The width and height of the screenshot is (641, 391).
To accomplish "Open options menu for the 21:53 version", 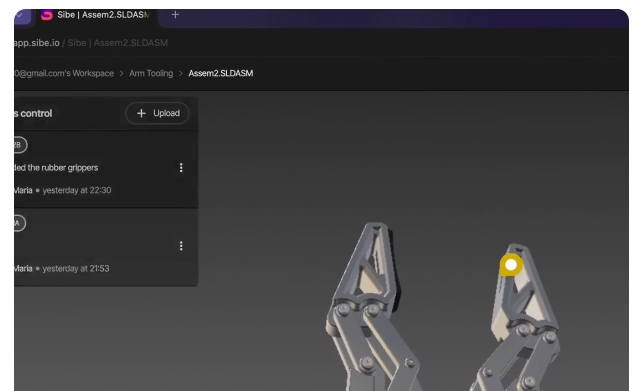I will [181, 245].
